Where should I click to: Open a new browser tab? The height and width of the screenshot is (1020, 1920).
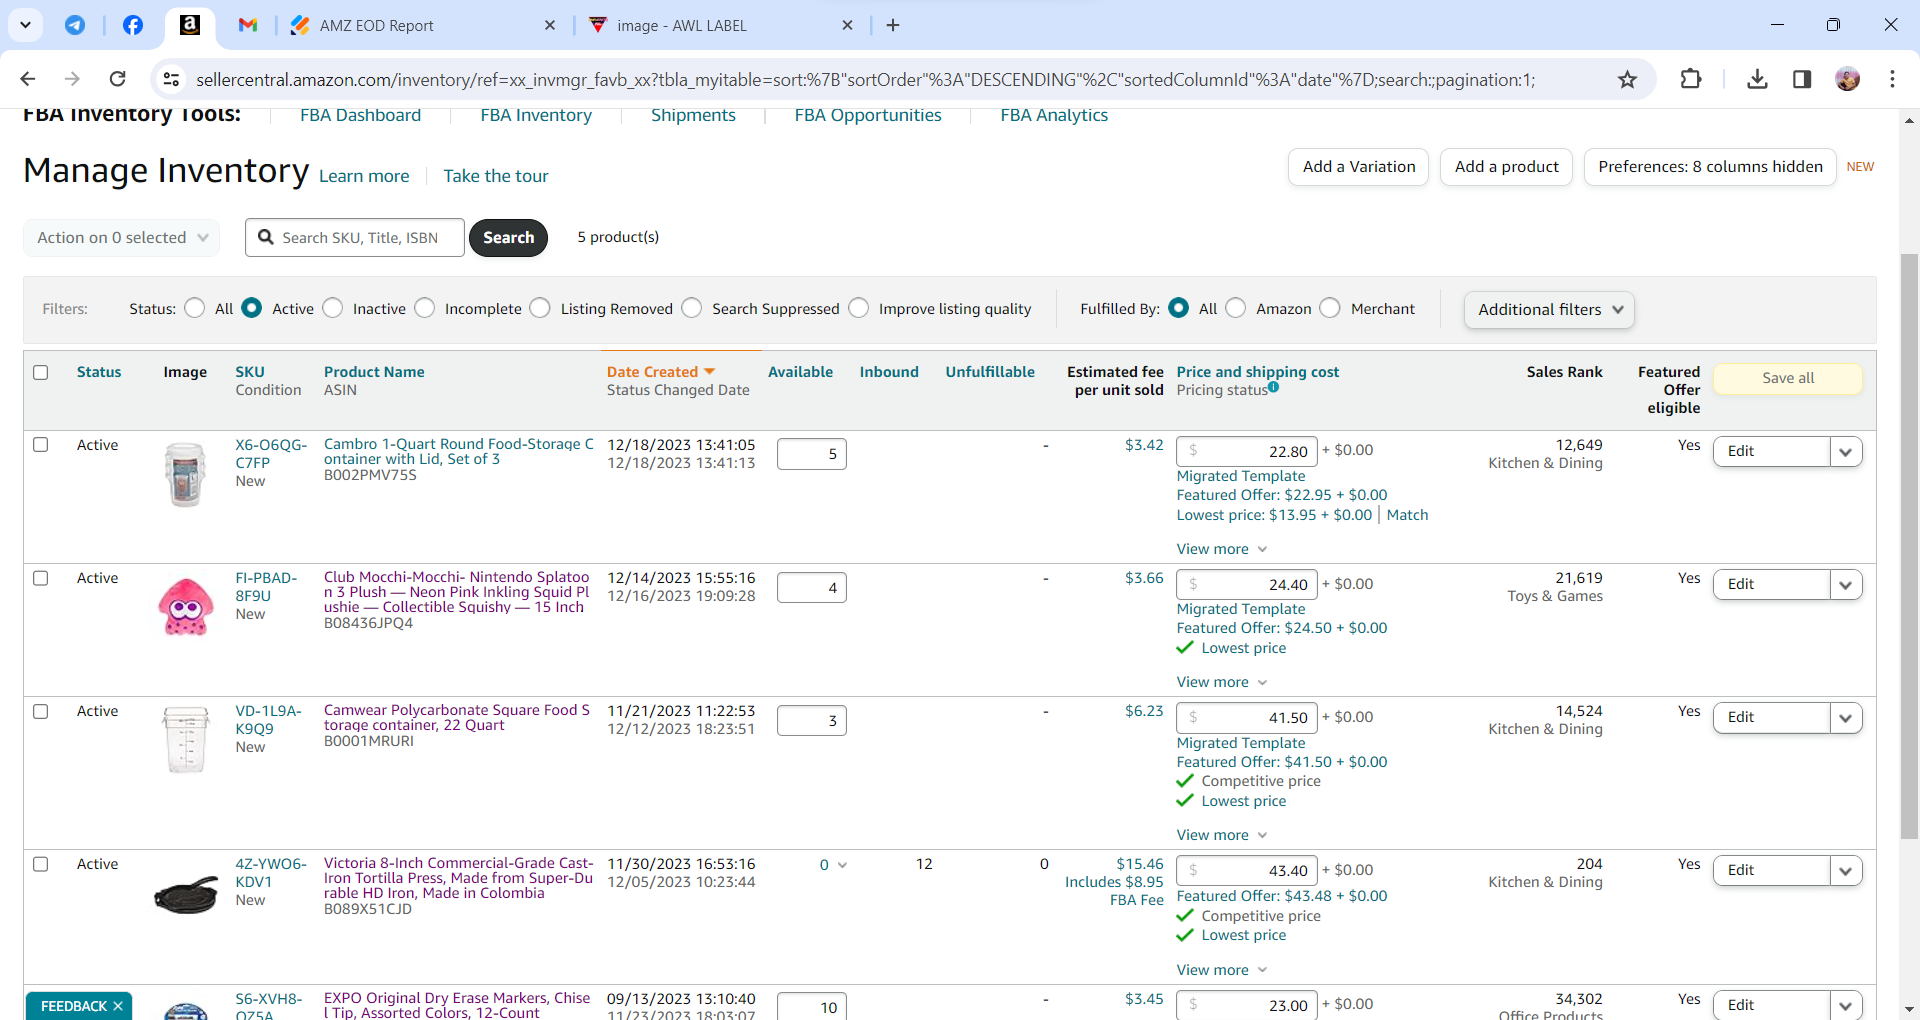pyautogui.click(x=893, y=25)
